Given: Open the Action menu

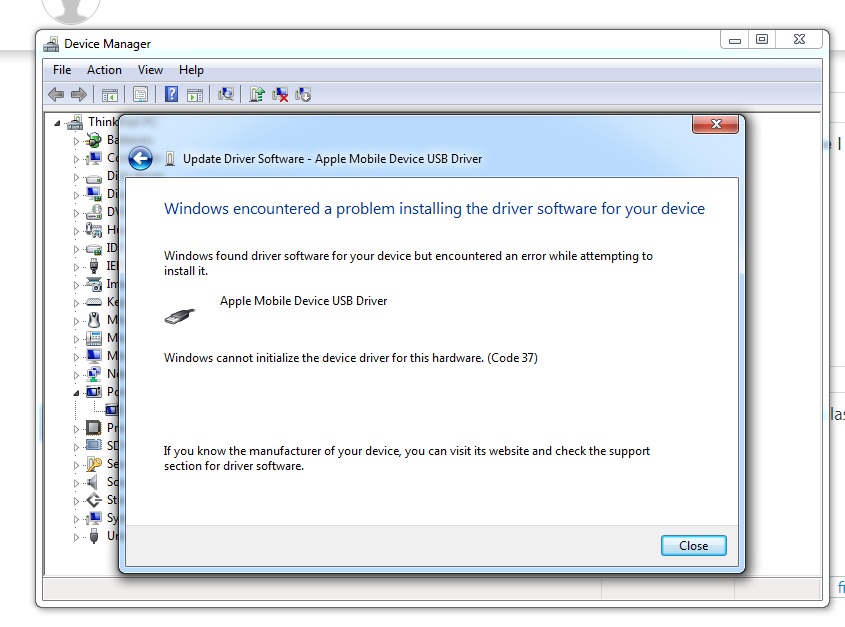Looking at the screenshot, I should coord(105,70).
